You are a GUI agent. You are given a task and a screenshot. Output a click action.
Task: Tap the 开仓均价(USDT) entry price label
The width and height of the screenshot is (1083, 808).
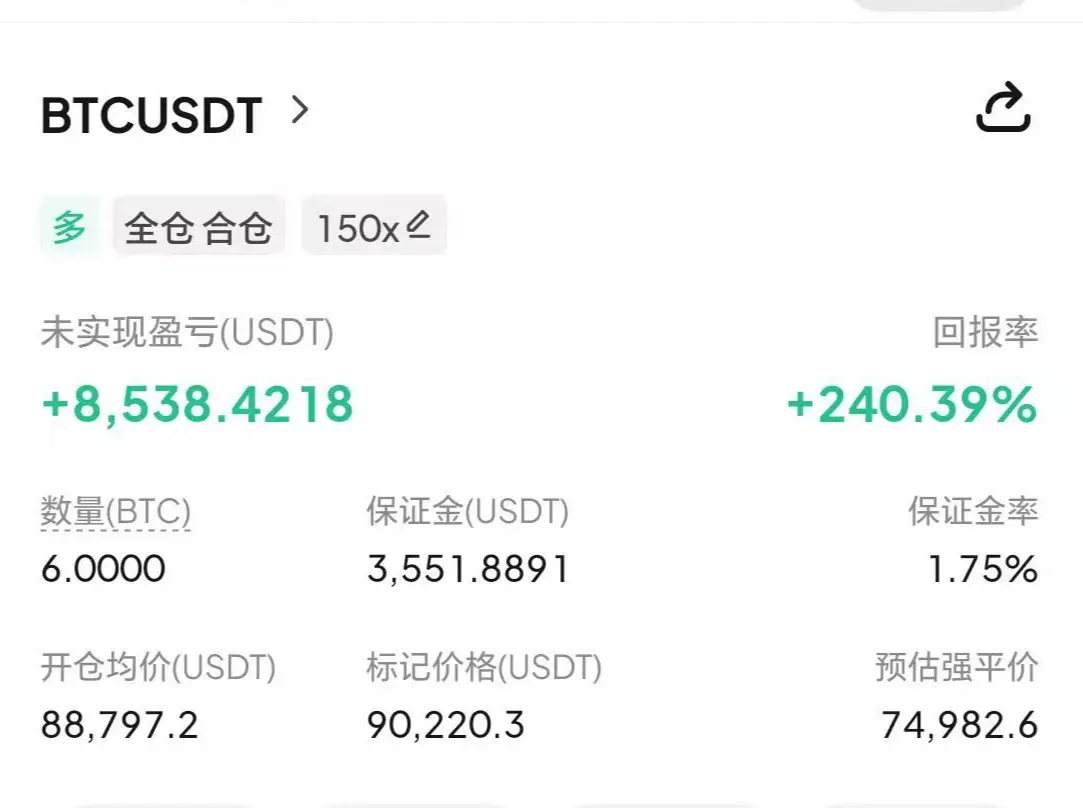pyautogui.click(x=158, y=667)
